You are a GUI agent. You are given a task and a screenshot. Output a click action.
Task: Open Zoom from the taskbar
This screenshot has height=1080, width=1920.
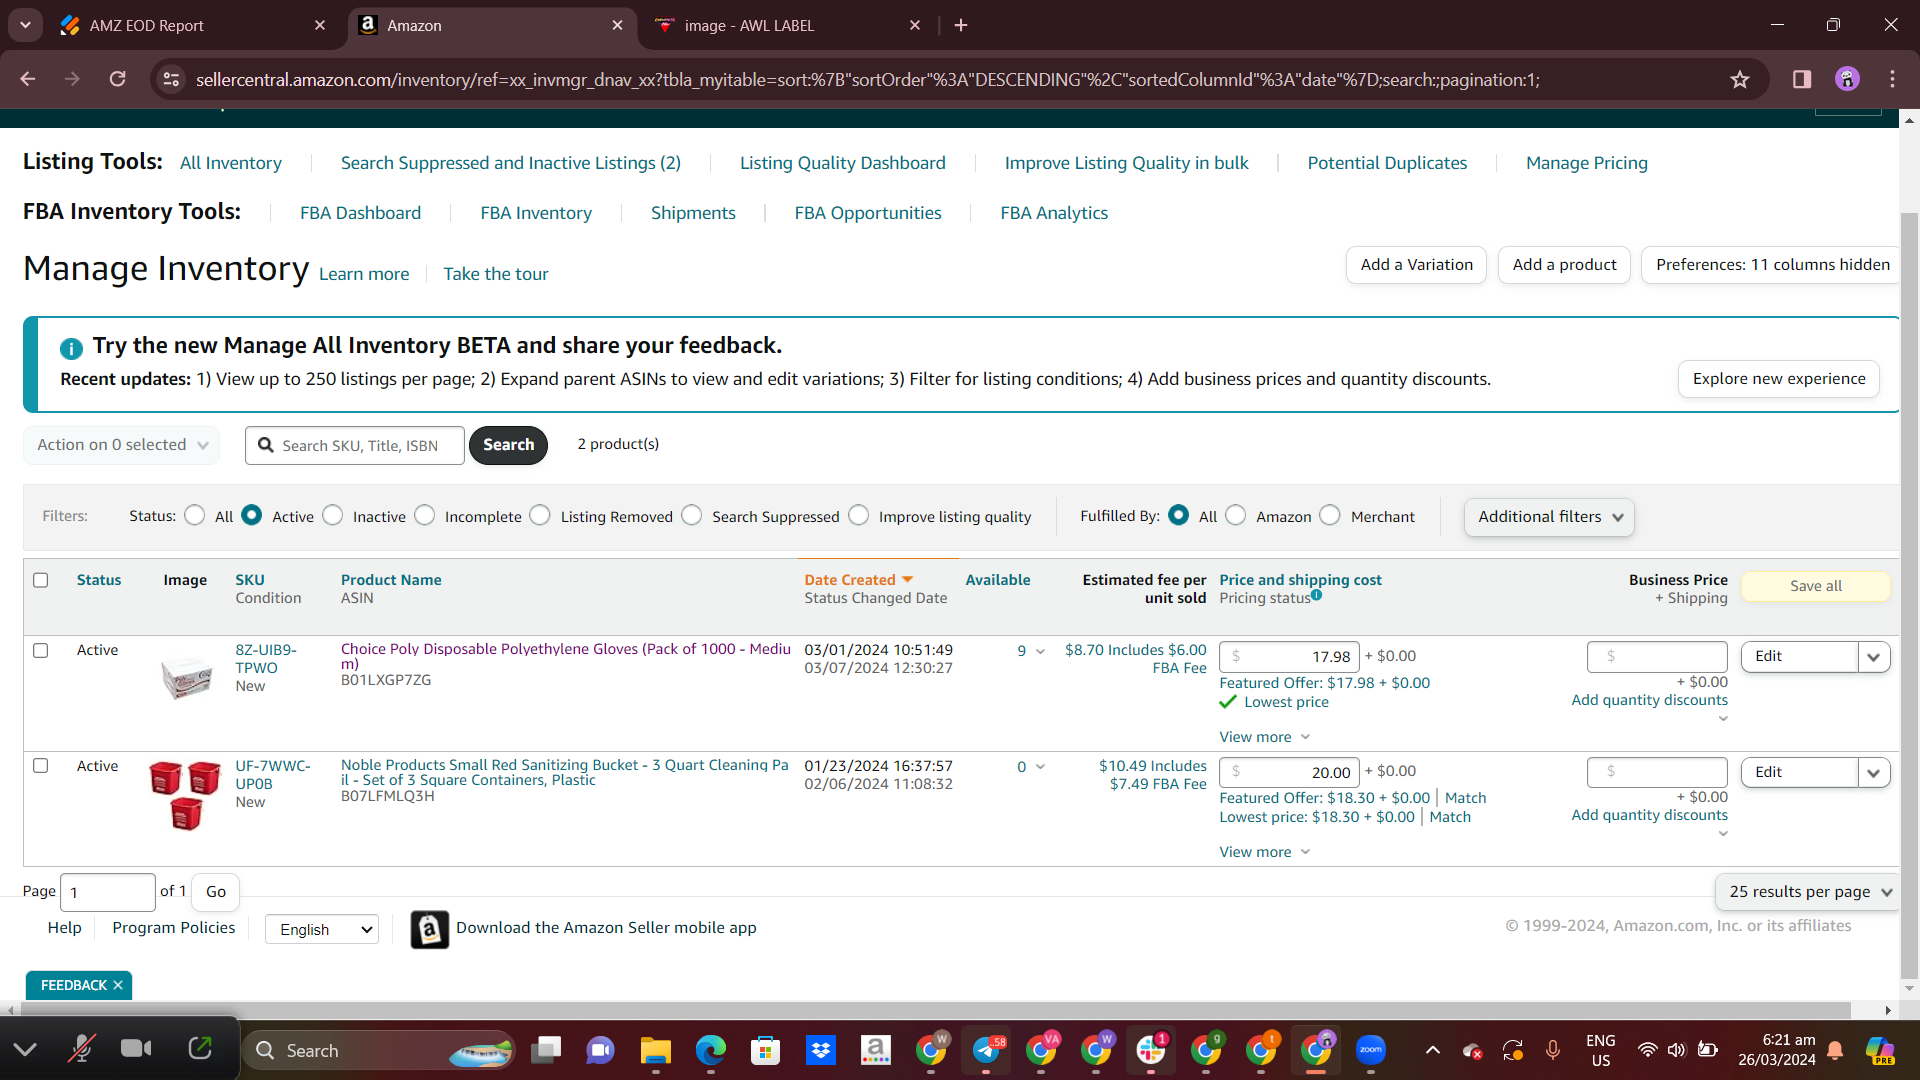click(1370, 1050)
